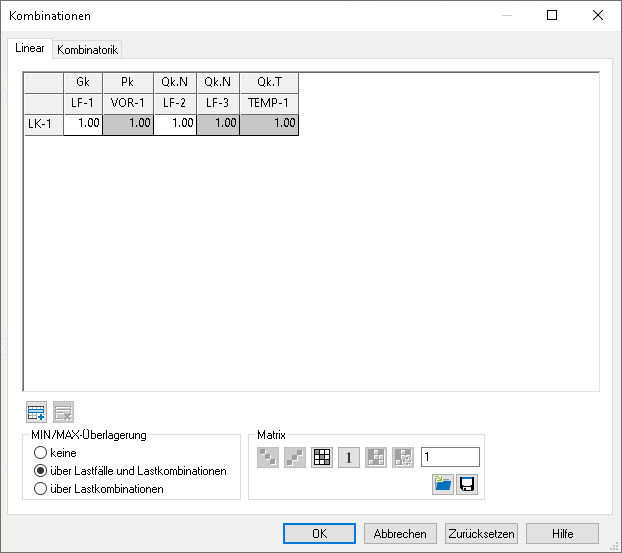
Task: Click the add combination row icon
Action: (x=37, y=412)
